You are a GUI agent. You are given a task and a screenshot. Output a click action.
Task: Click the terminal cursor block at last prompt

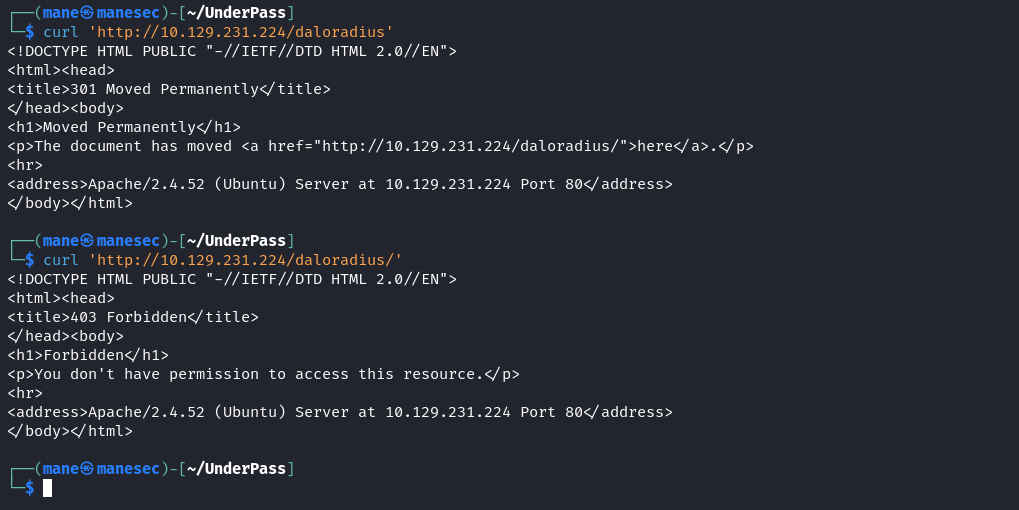(x=47, y=488)
